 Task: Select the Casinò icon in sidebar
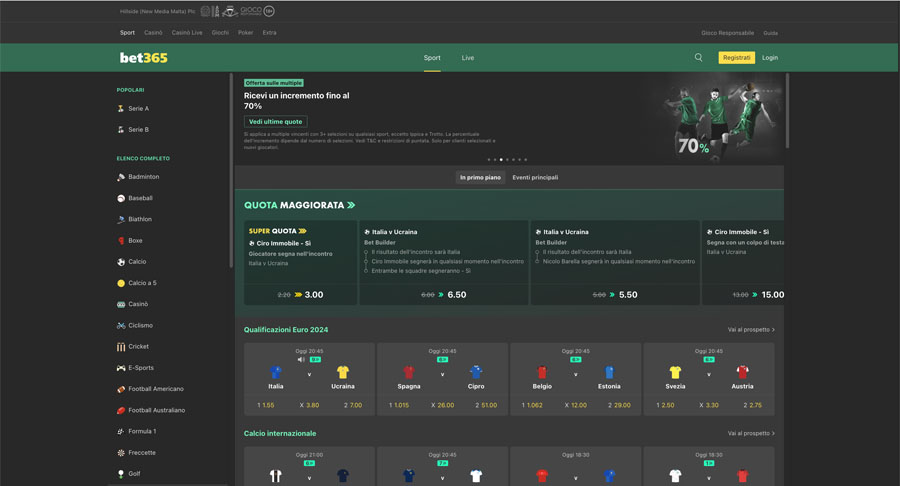121,304
